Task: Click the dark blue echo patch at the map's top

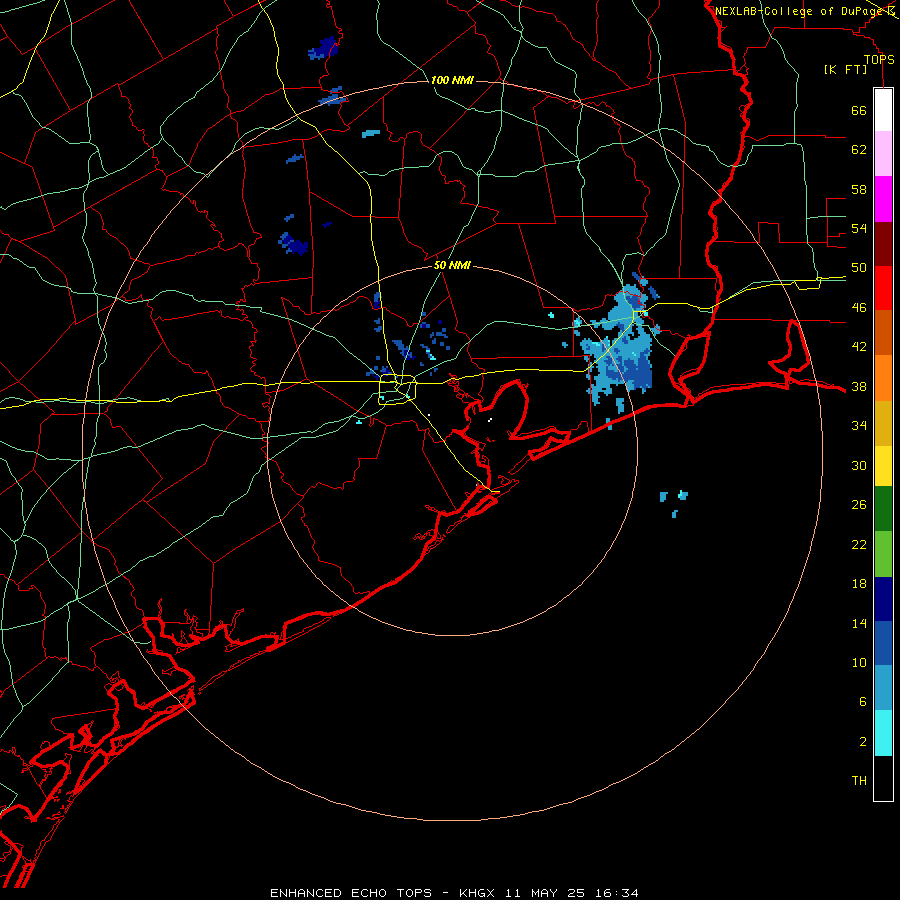Action: click(x=324, y=49)
